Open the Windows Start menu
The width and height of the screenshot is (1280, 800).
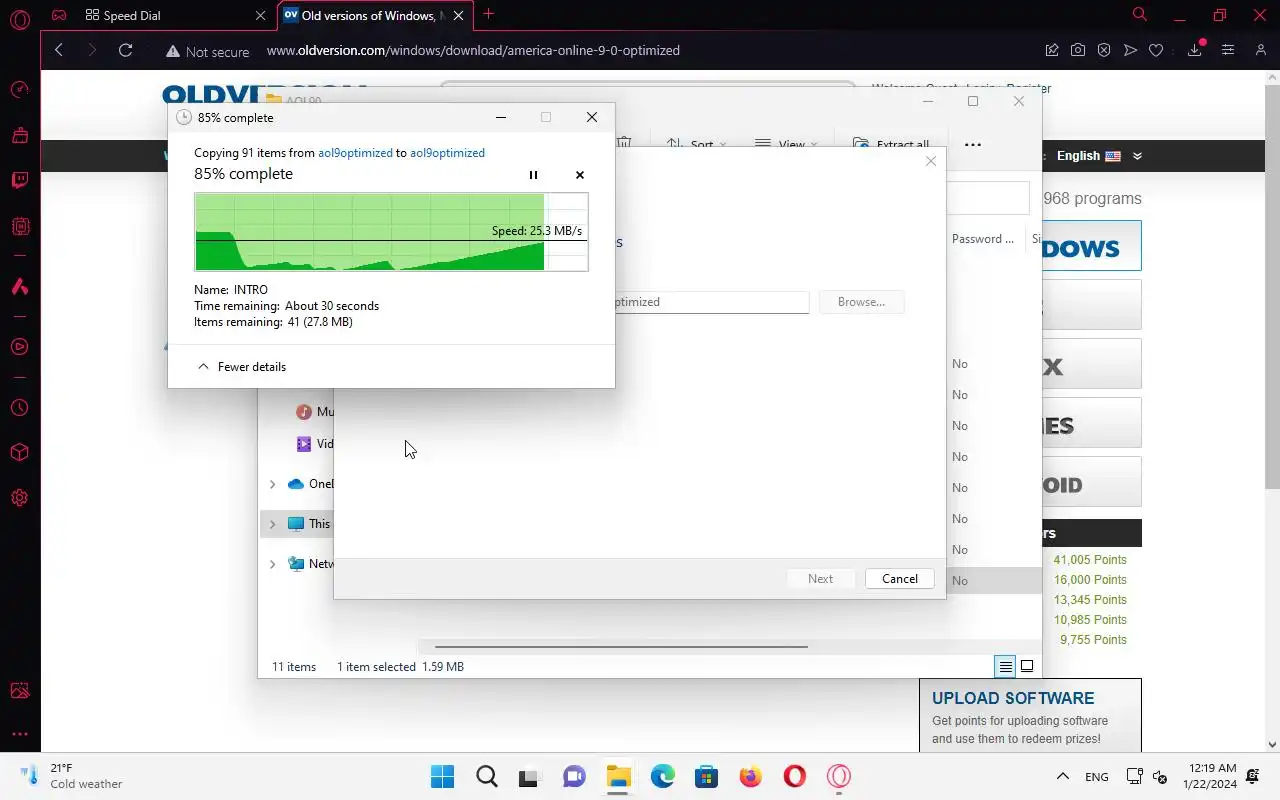442,777
